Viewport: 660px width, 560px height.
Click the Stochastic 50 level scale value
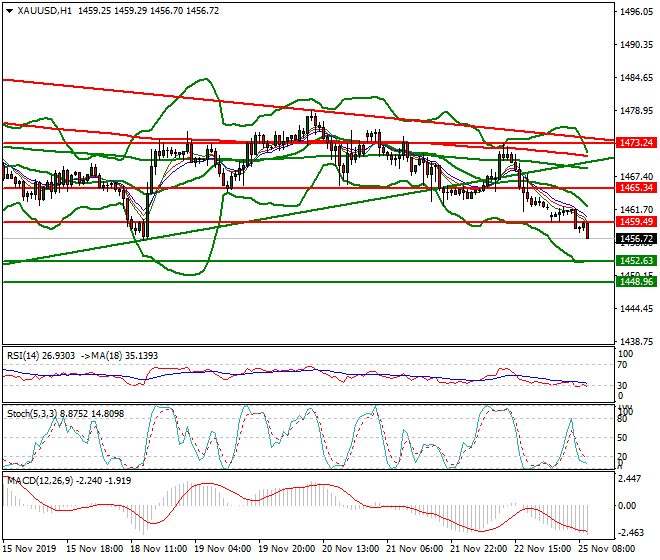click(x=622, y=438)
